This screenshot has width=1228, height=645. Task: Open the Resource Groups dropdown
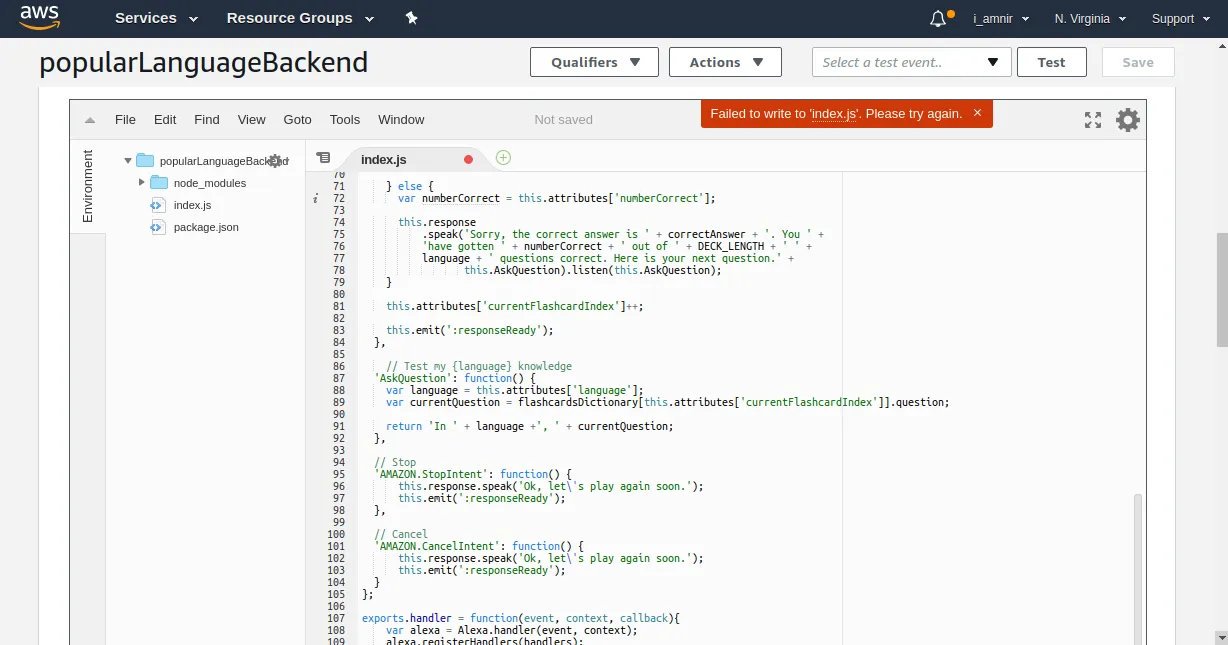tap(300, 18)
